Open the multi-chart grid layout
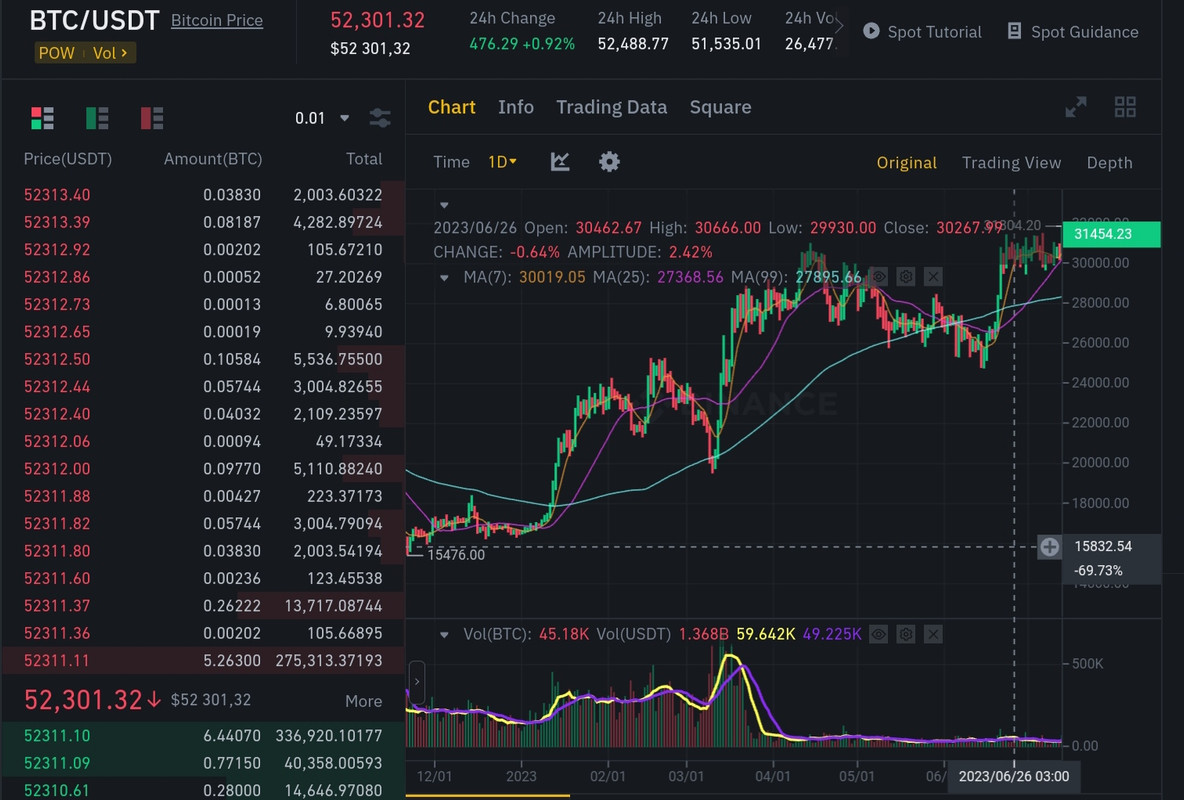The width and height of the screenshot is (1184, 800). tap(1125, 107)
